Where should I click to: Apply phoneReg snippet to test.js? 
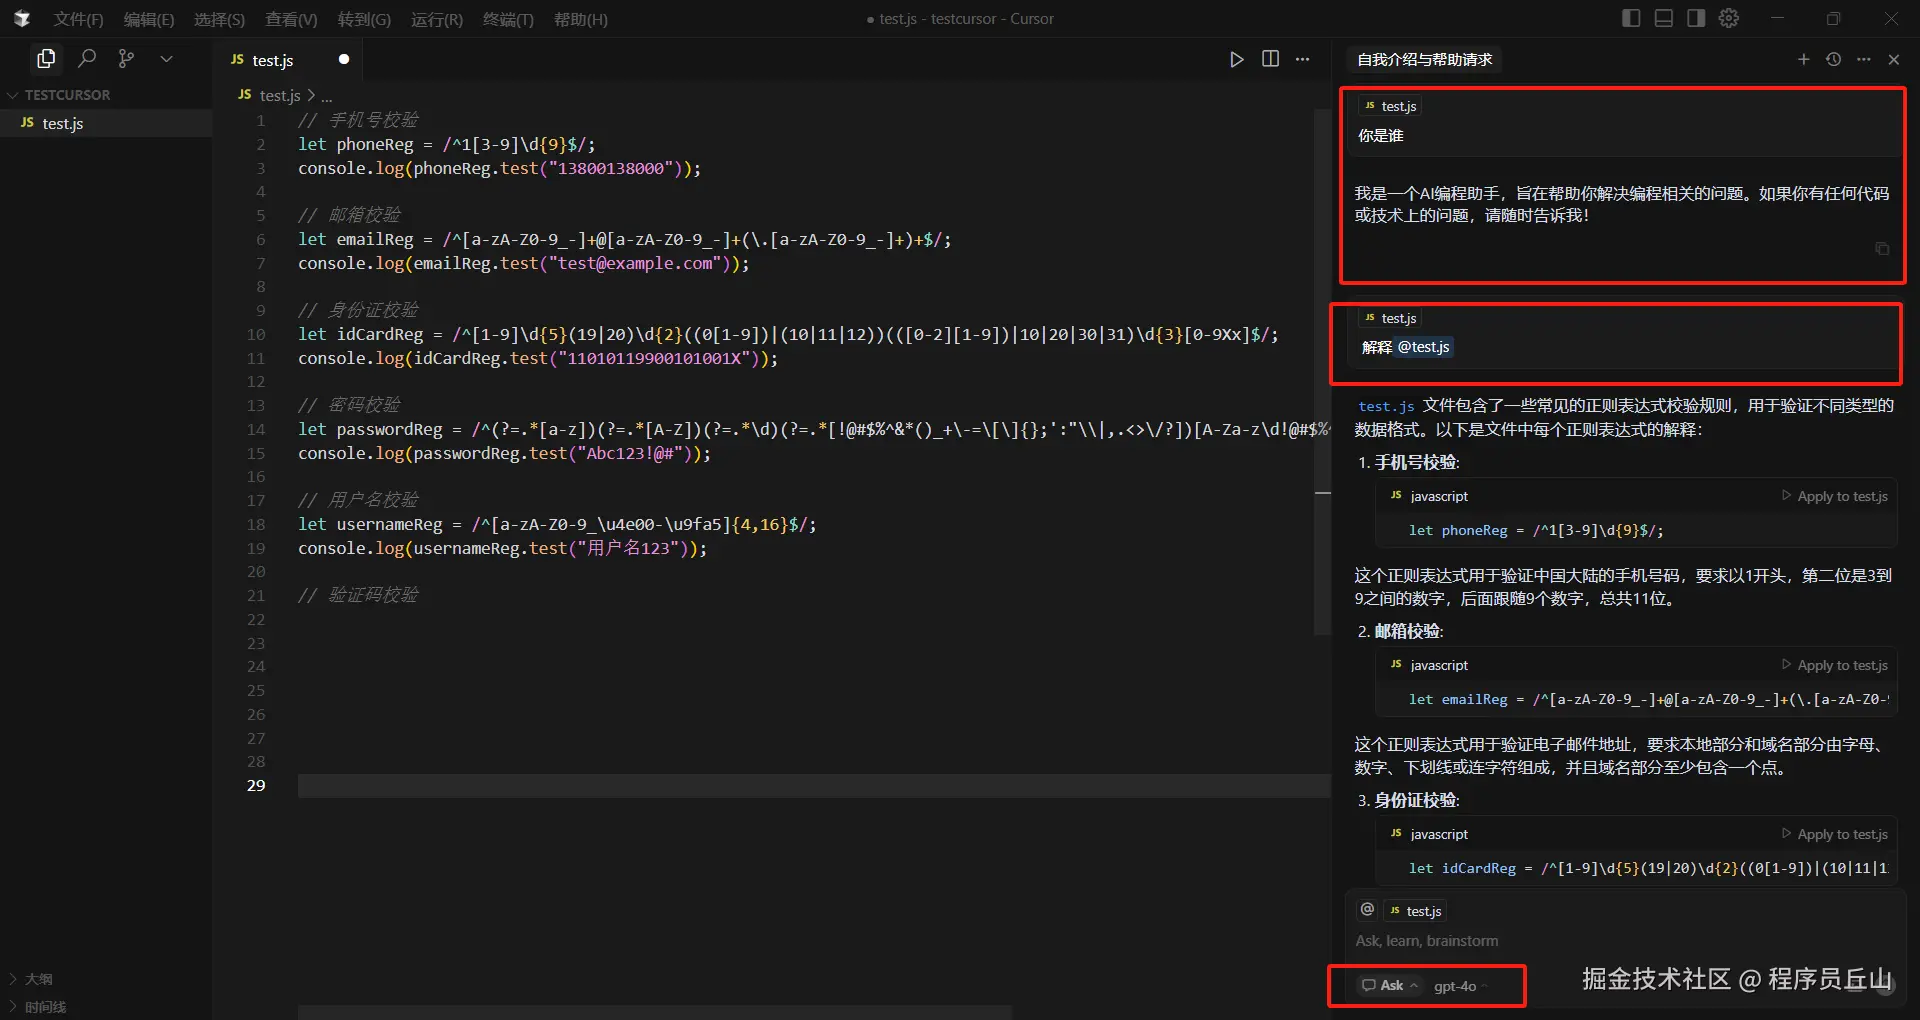point(1834,496)
